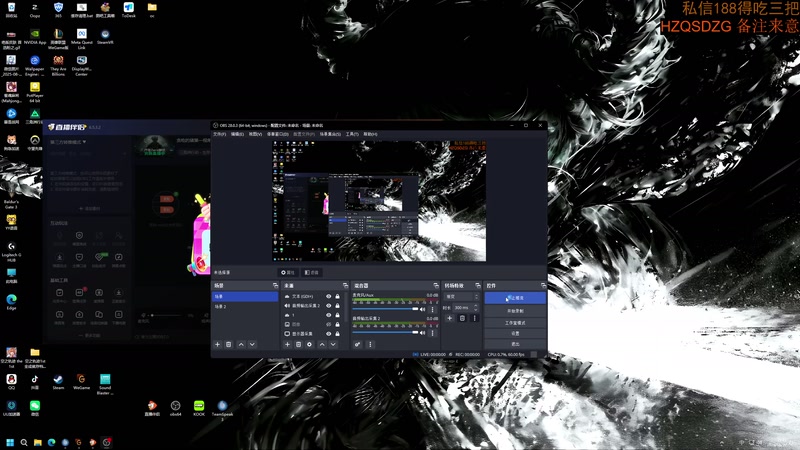800x450 pixels.
Task: Select Steam desktop shortcut
Action: click(x=58, y=382)
